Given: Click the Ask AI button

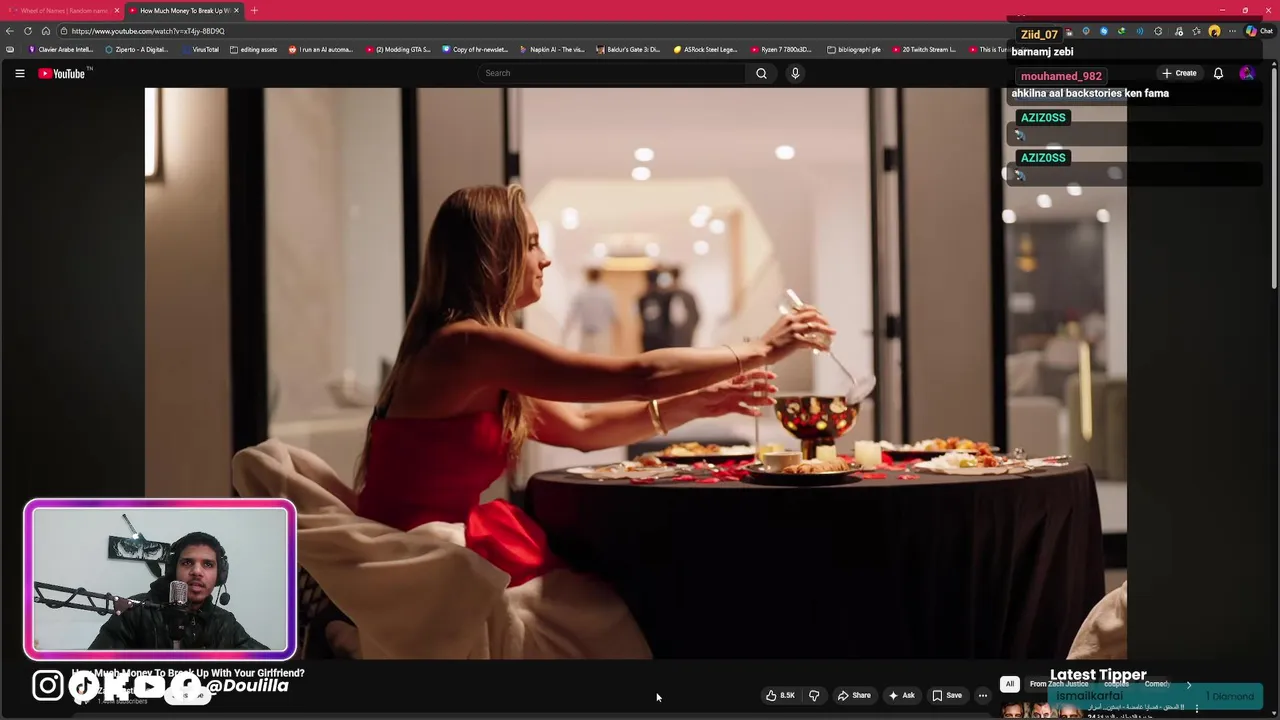Looking at the screenshot, I should click(901, 695).
